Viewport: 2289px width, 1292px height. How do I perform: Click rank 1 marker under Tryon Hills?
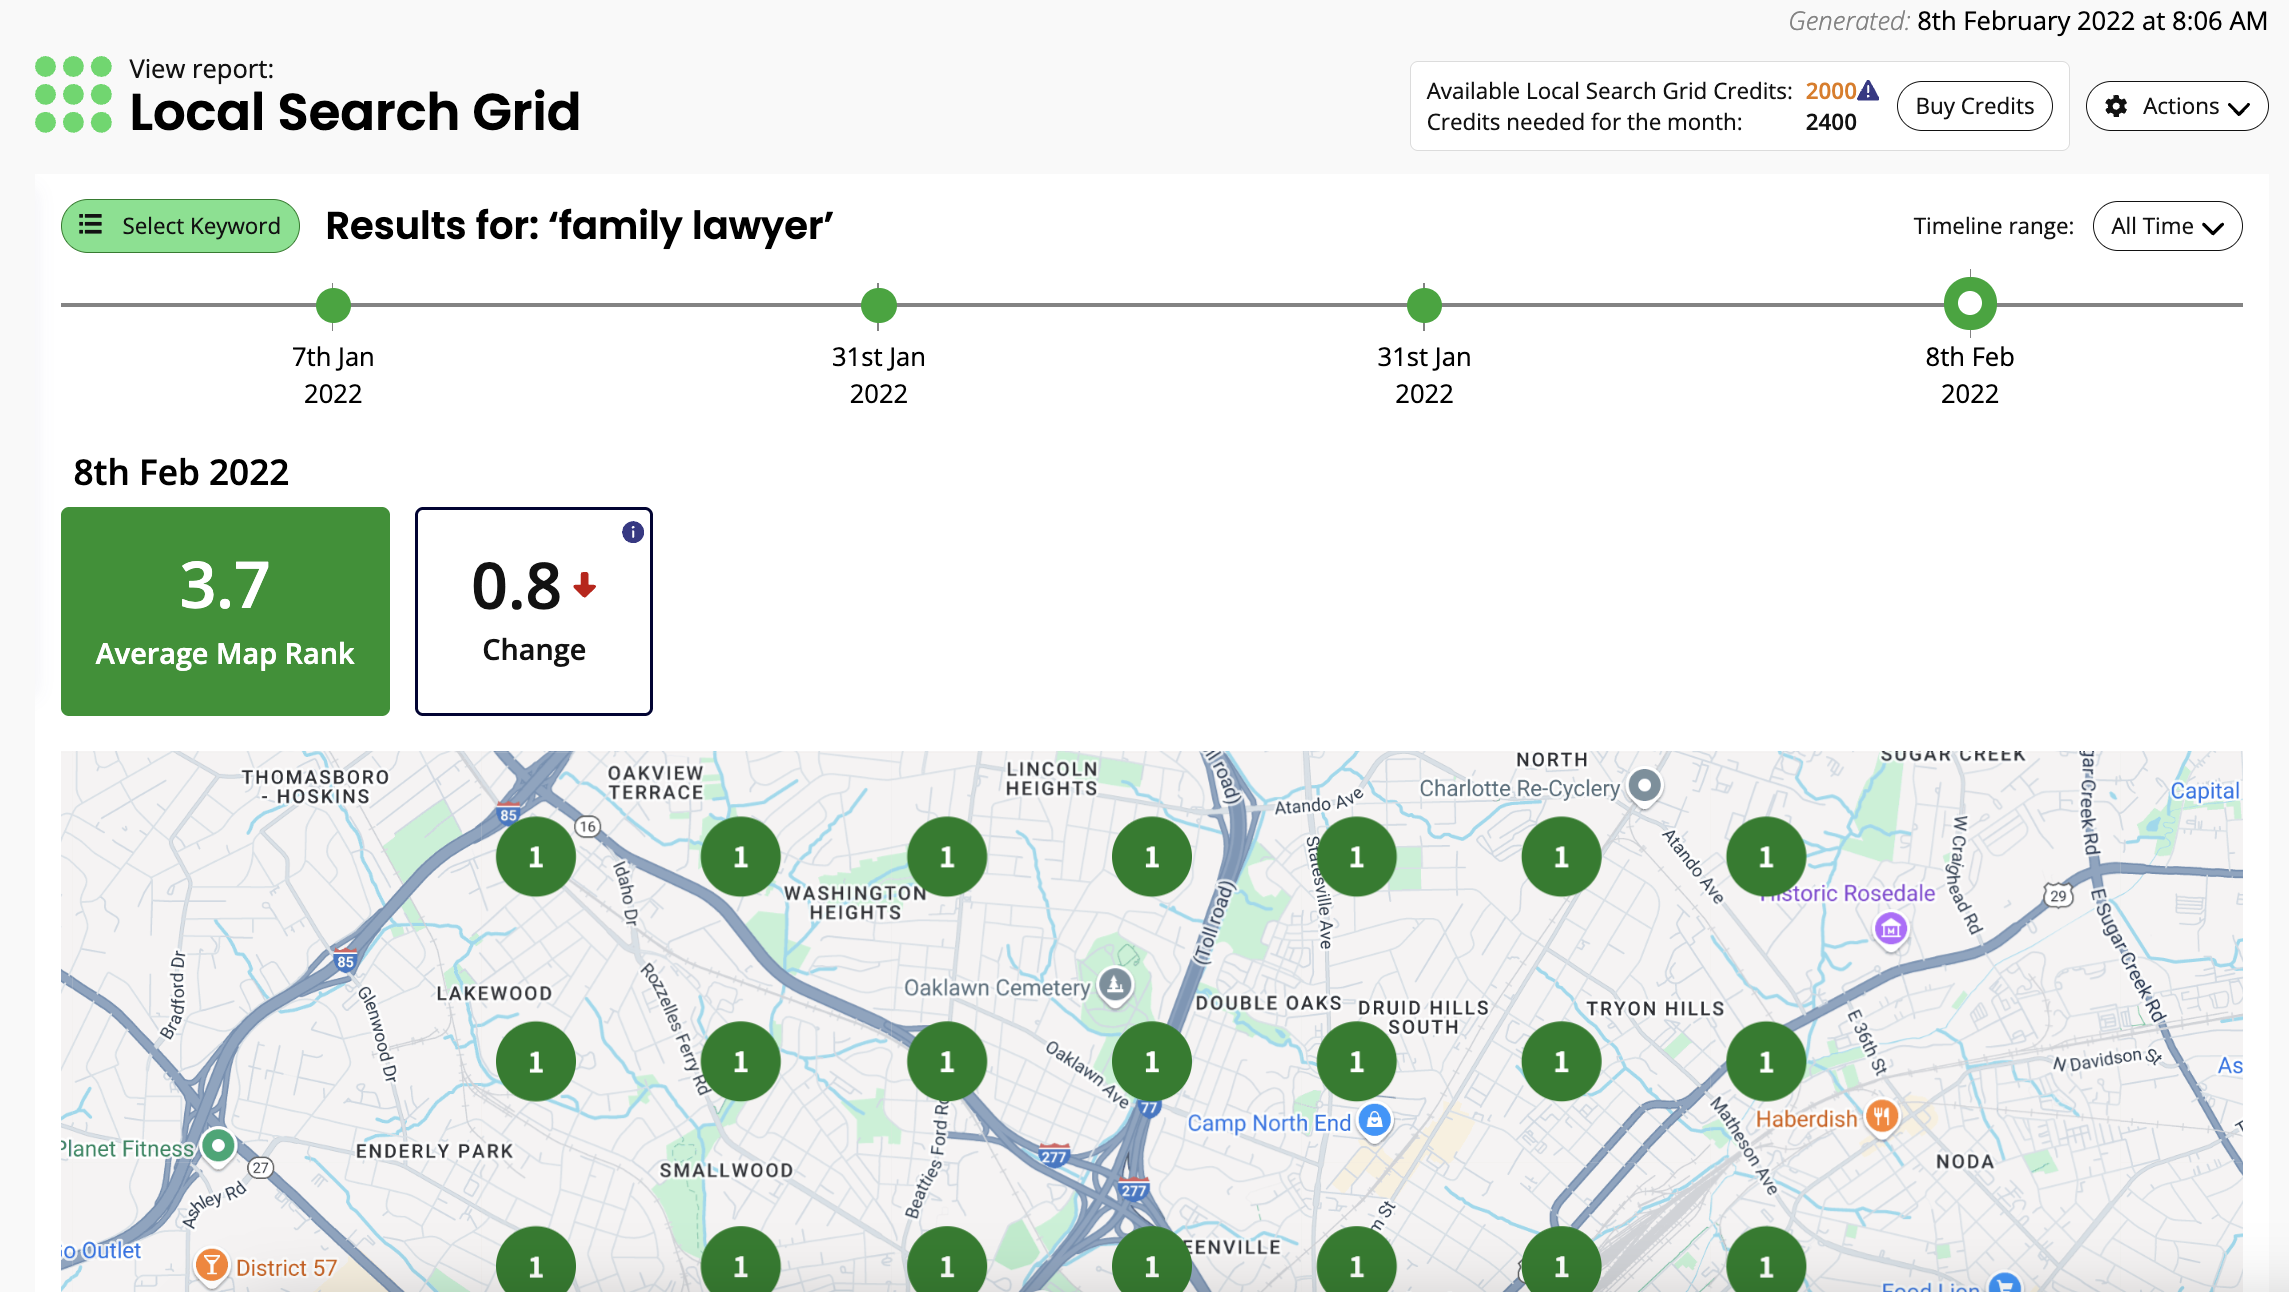click(x=1561, y=1062)
